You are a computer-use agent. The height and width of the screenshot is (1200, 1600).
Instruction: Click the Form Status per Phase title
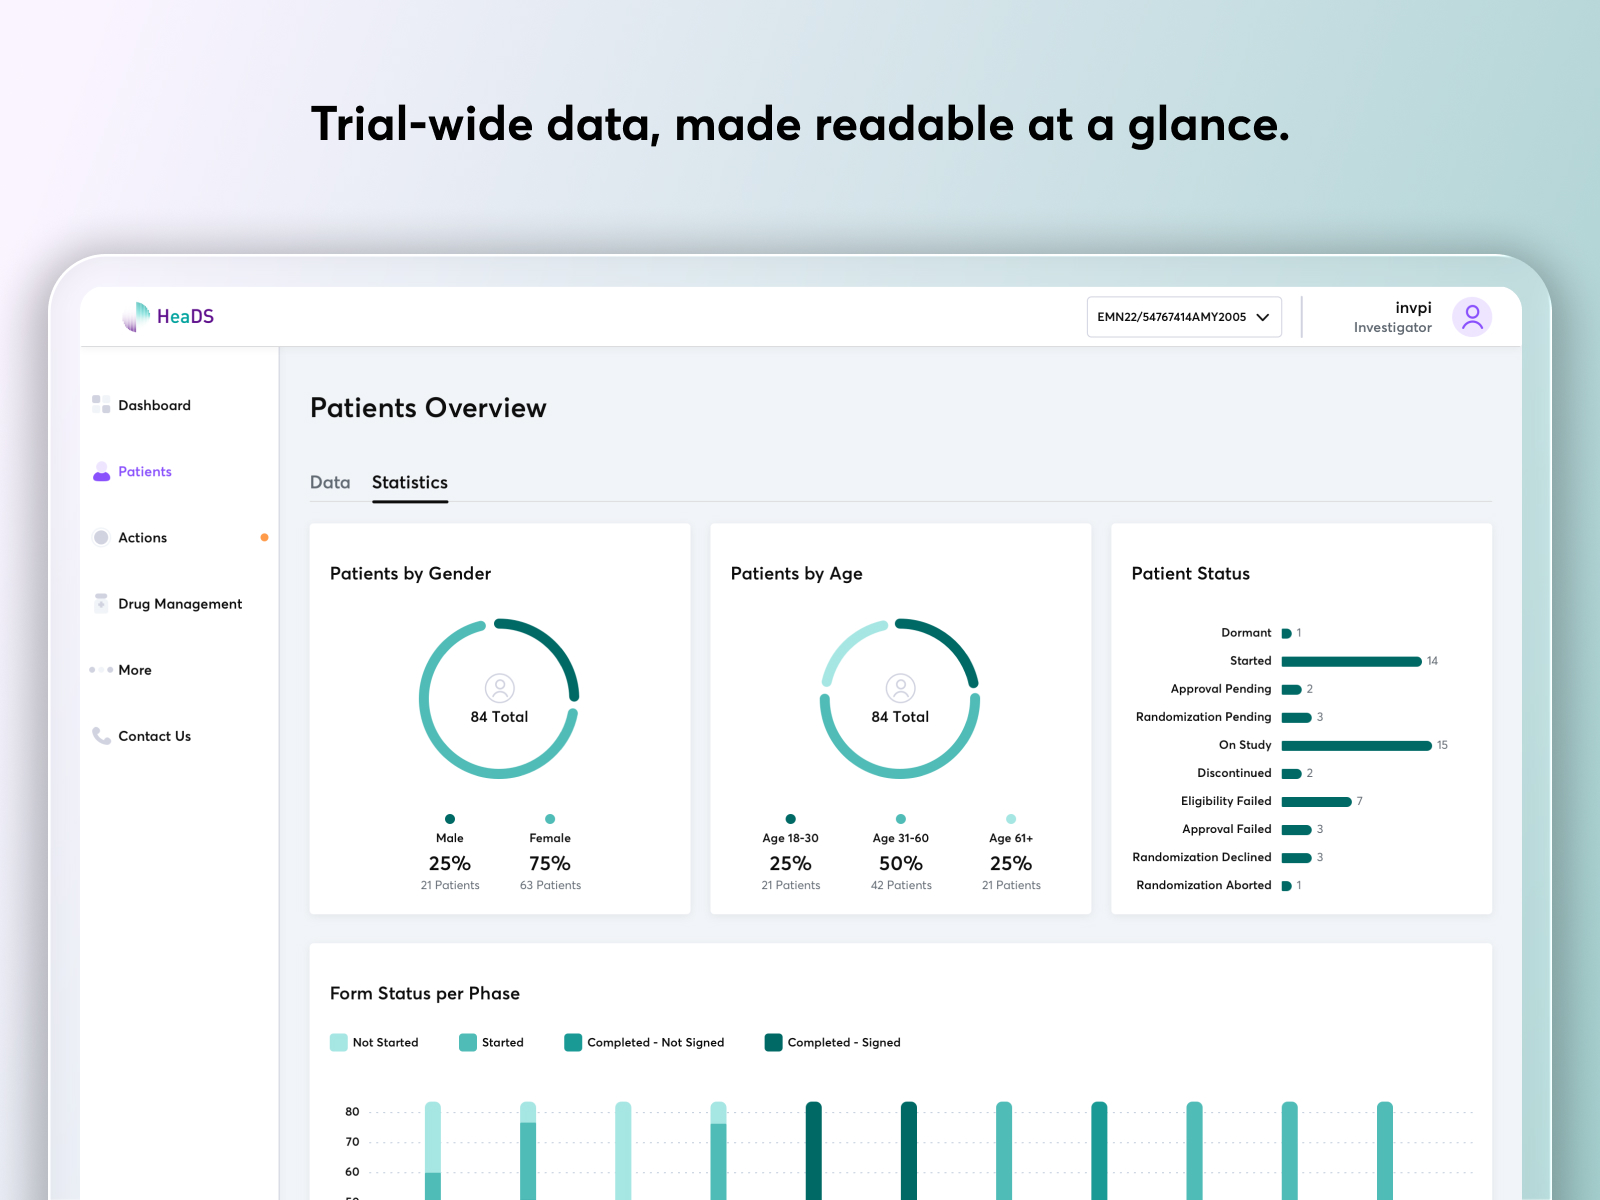coord(425,993)
